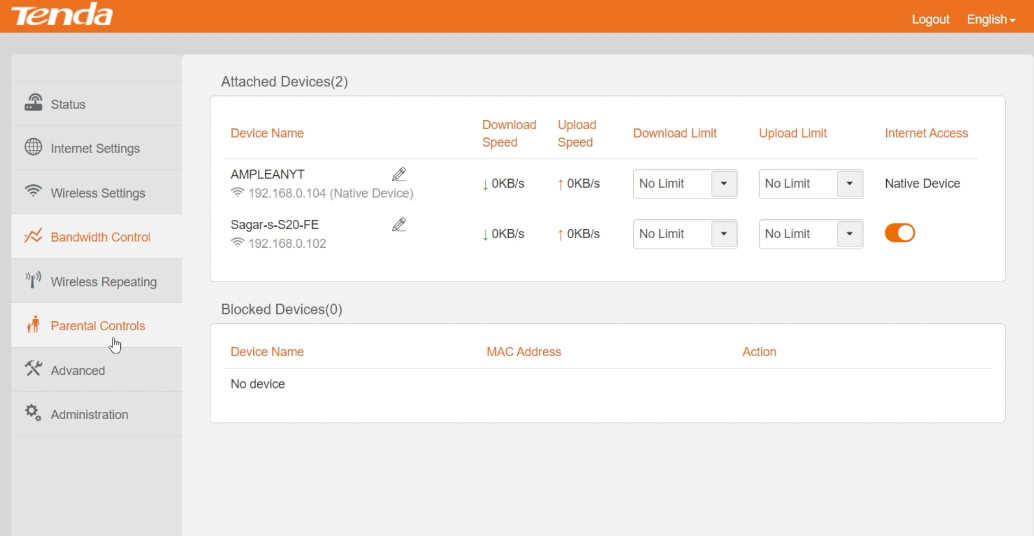Click the Logout link
The image size is (1034, 536).
[930, 20]
